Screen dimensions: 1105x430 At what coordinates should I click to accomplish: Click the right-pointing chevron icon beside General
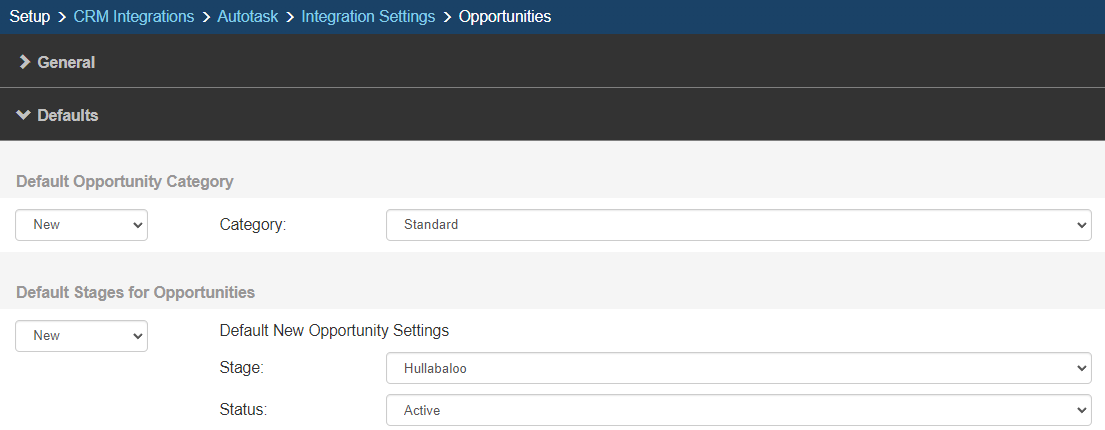pyautogui.click(x=24, y=62)
